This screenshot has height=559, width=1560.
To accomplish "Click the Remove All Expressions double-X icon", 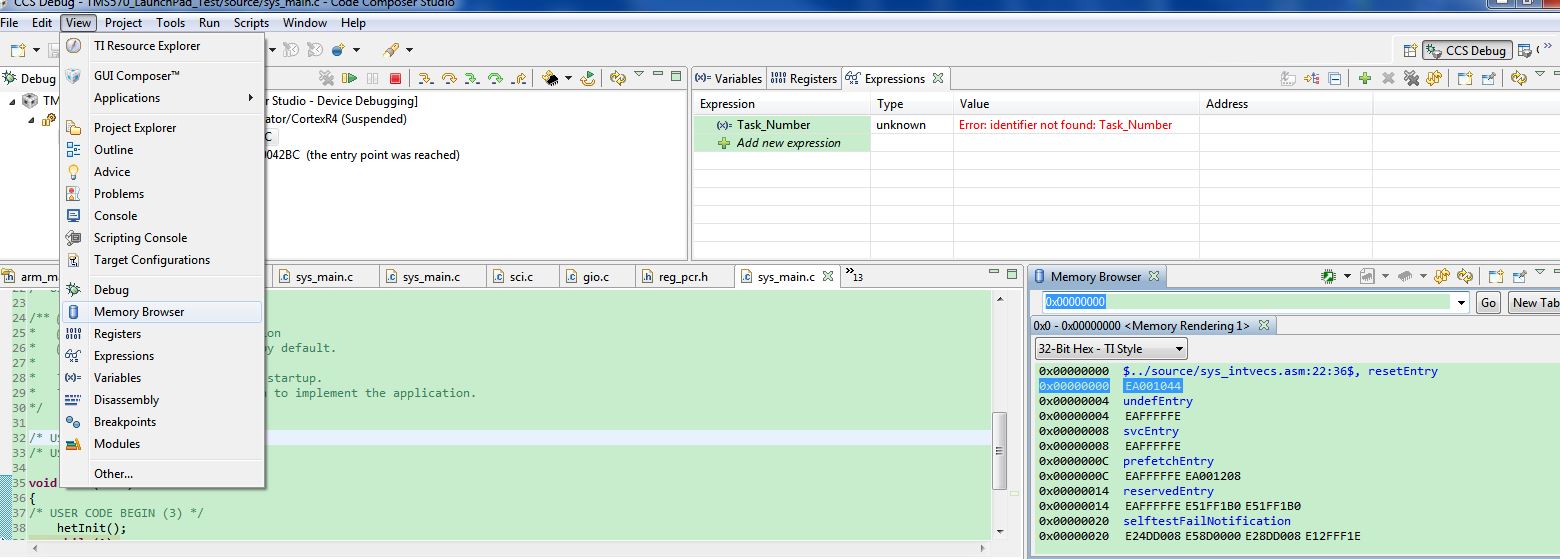I will (x=1411, y=78).
